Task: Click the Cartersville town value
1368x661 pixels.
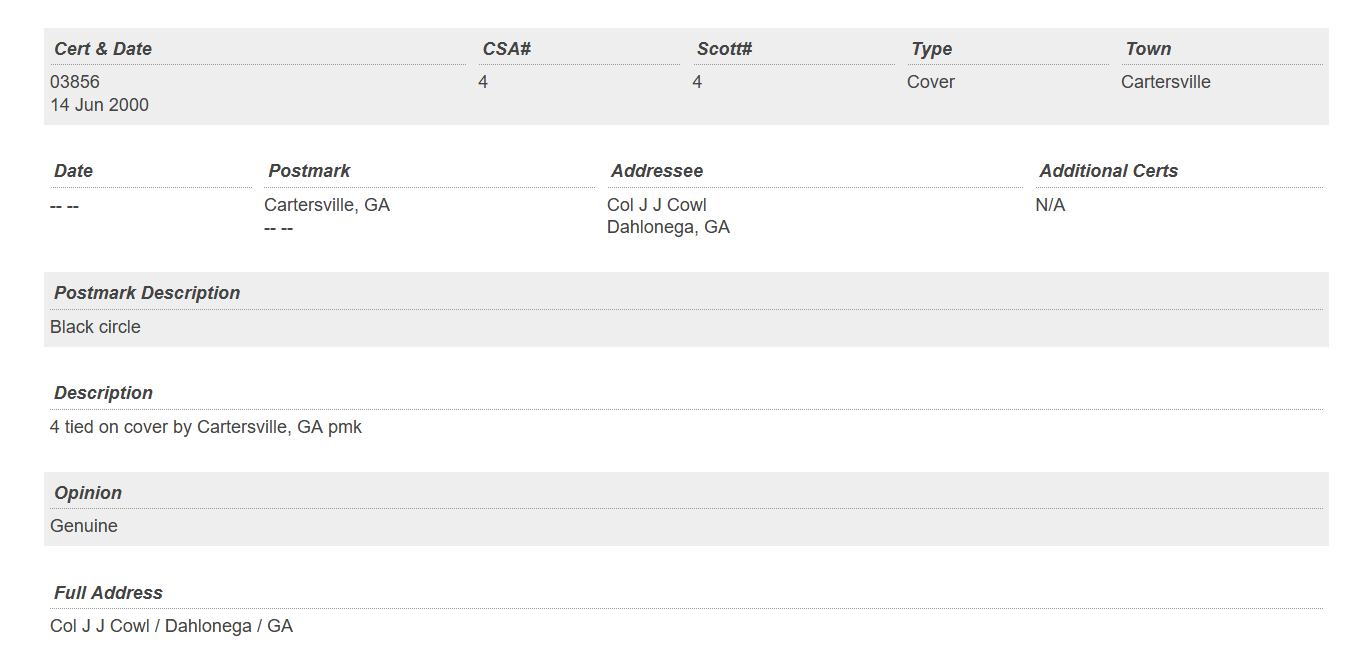Action: [x=1166, y=82]
